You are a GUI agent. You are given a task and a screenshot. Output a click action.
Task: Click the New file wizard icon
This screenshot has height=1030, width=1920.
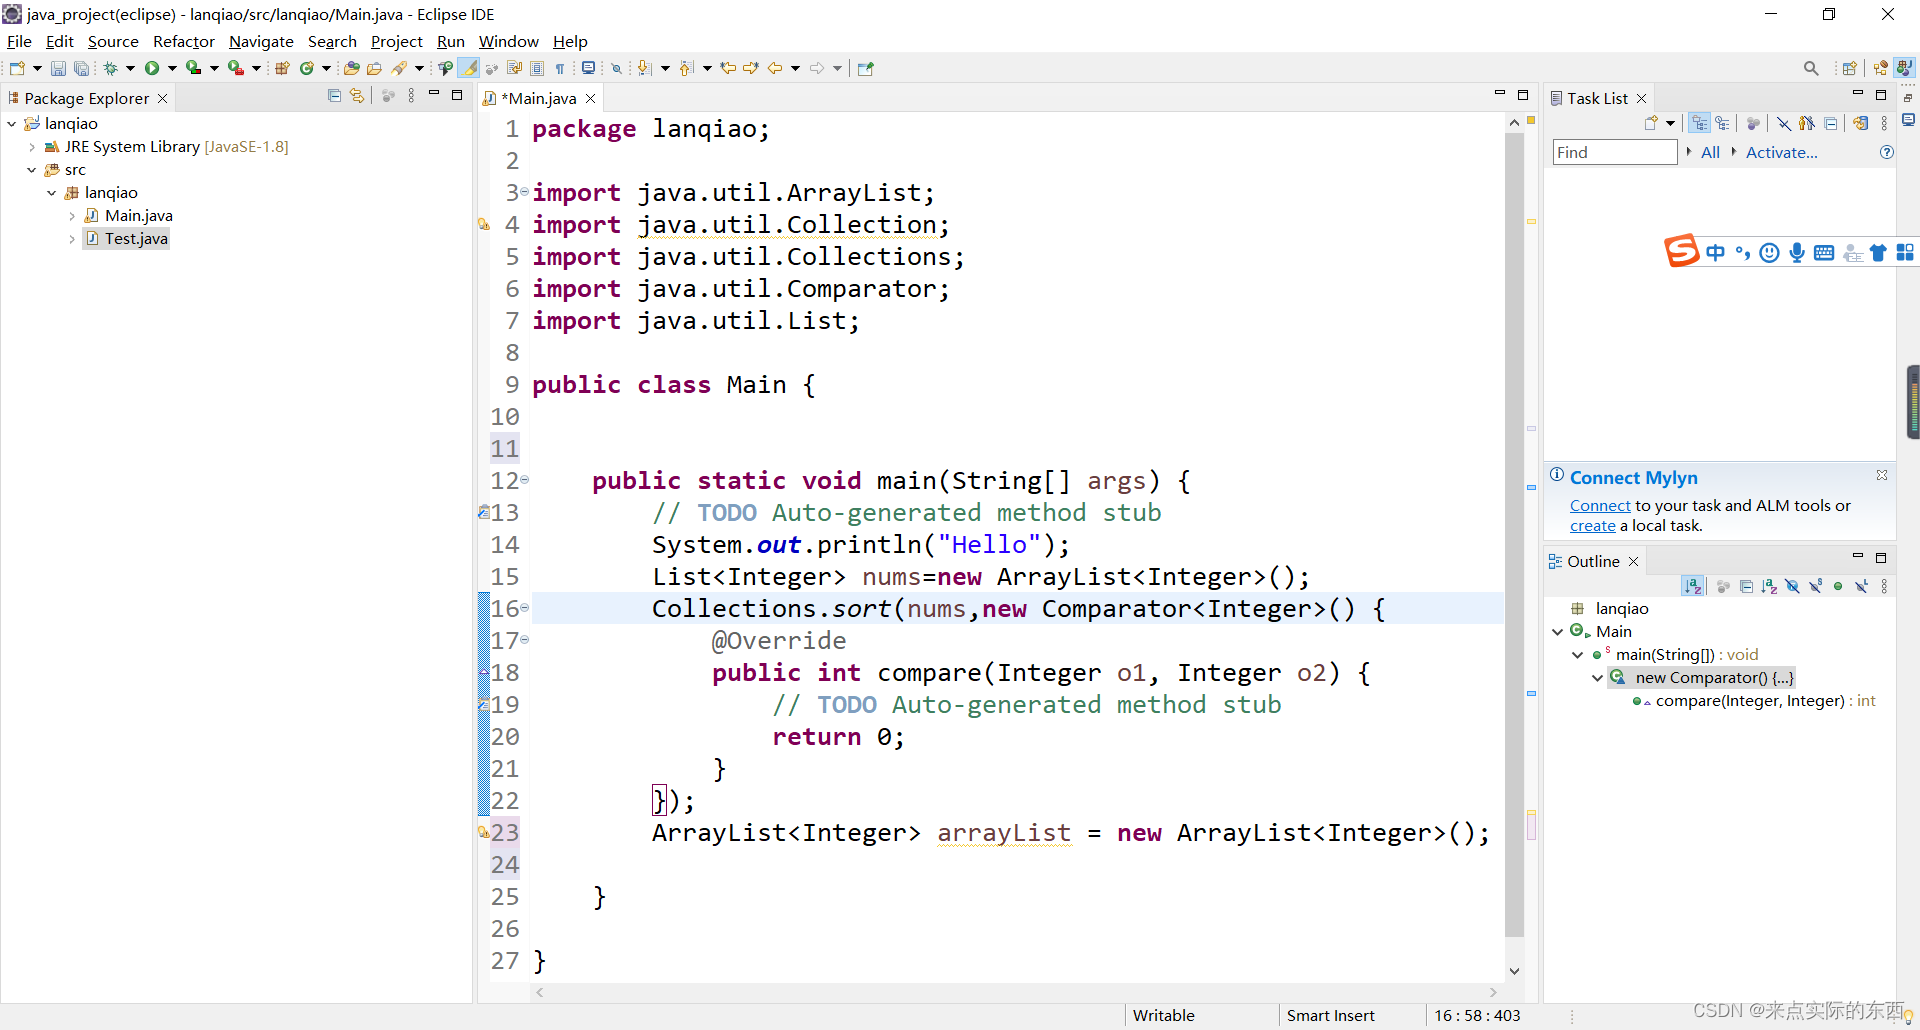17,68
